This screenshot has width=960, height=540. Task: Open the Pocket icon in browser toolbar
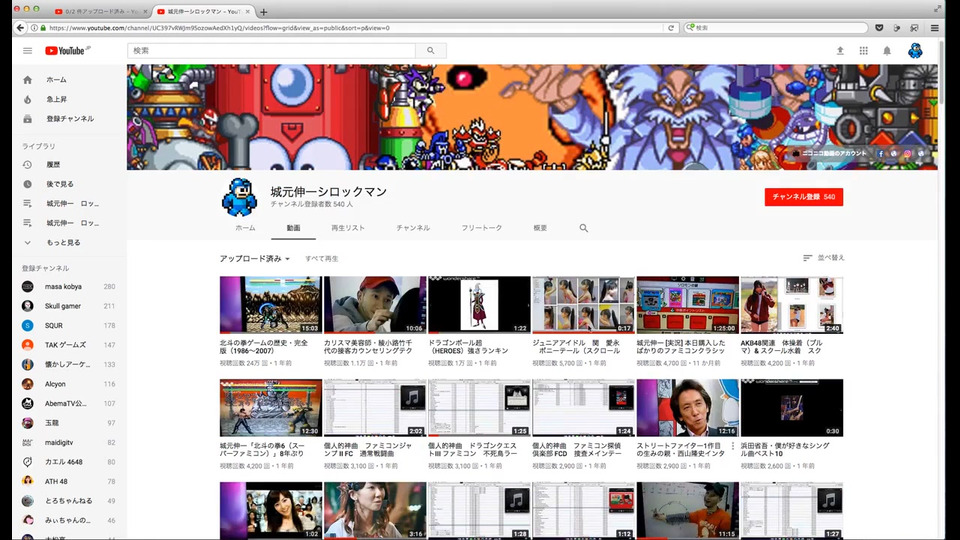tap(879, 28)
